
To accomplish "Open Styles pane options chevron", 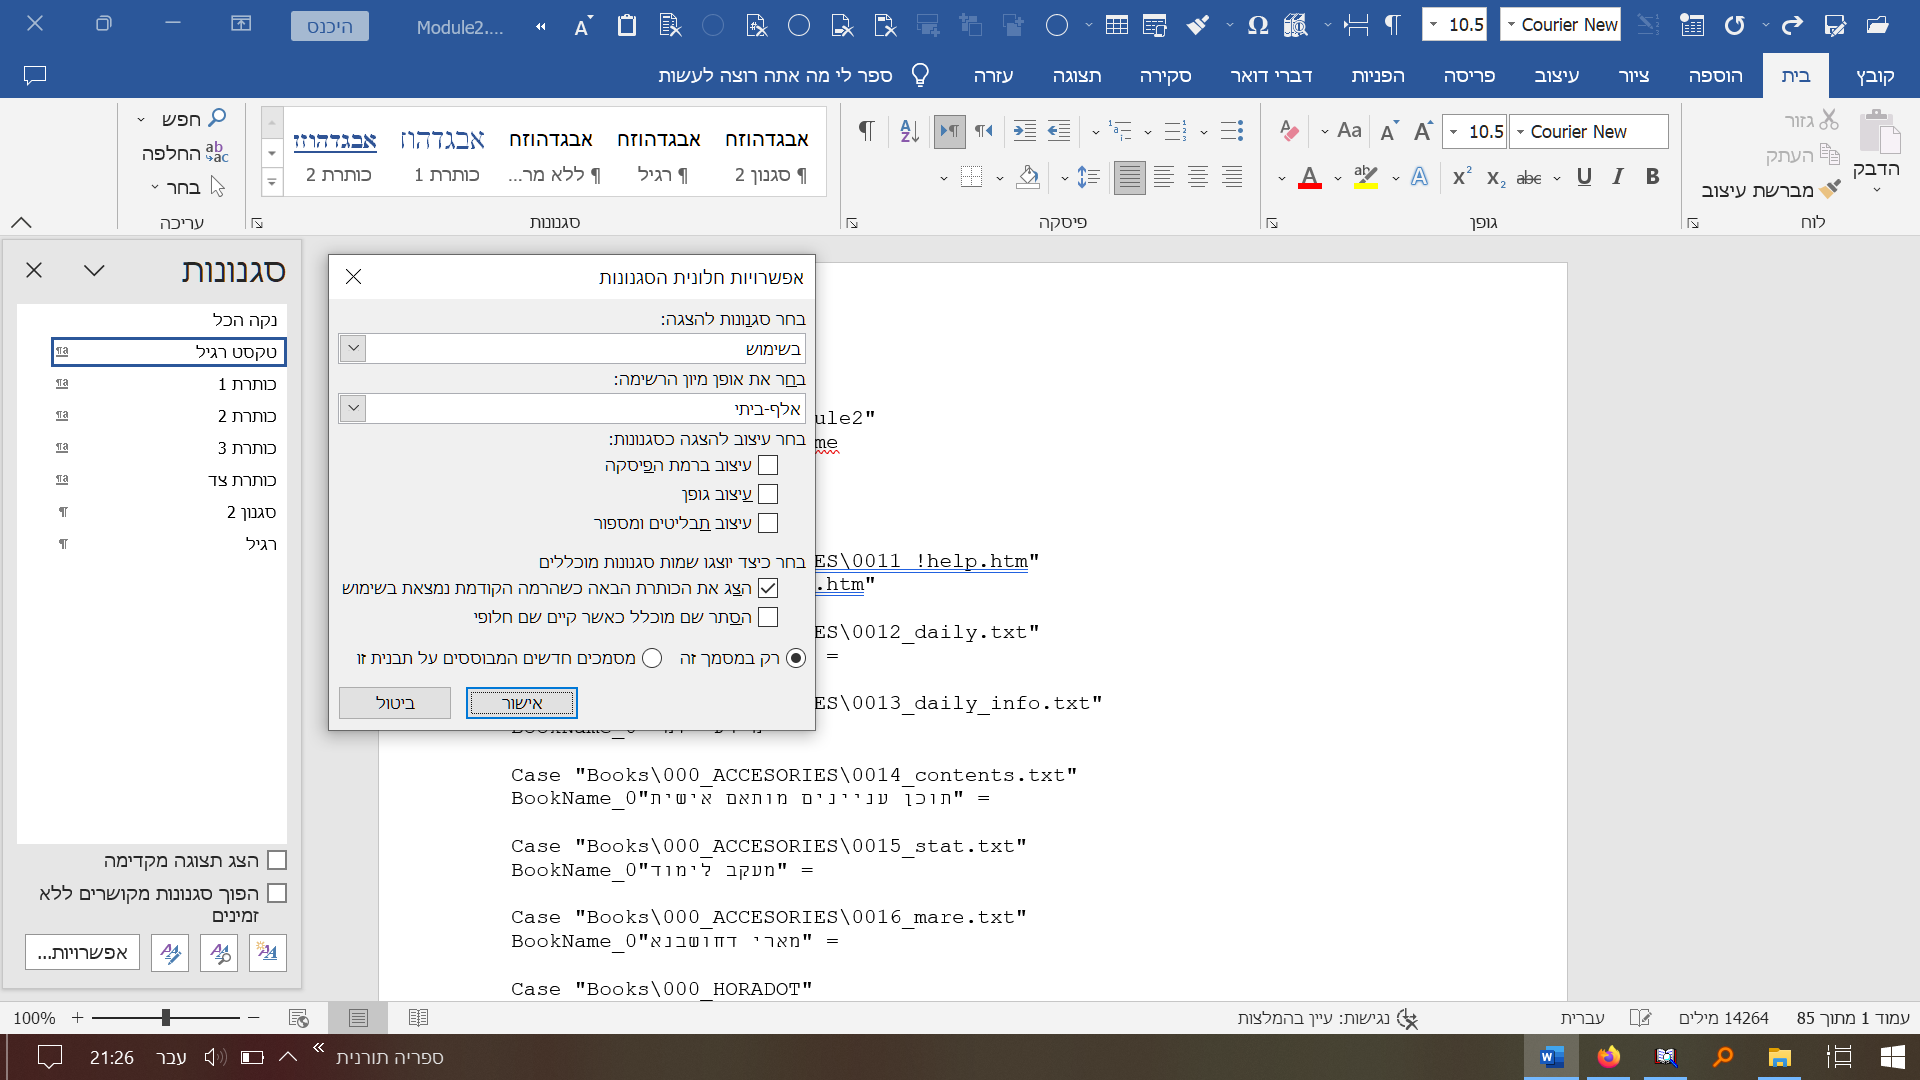I will point(94,270).
